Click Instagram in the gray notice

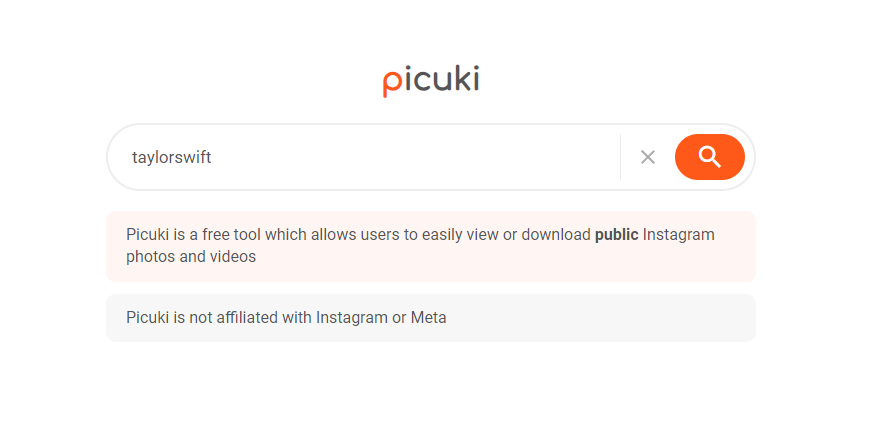[x=351, y=318]
